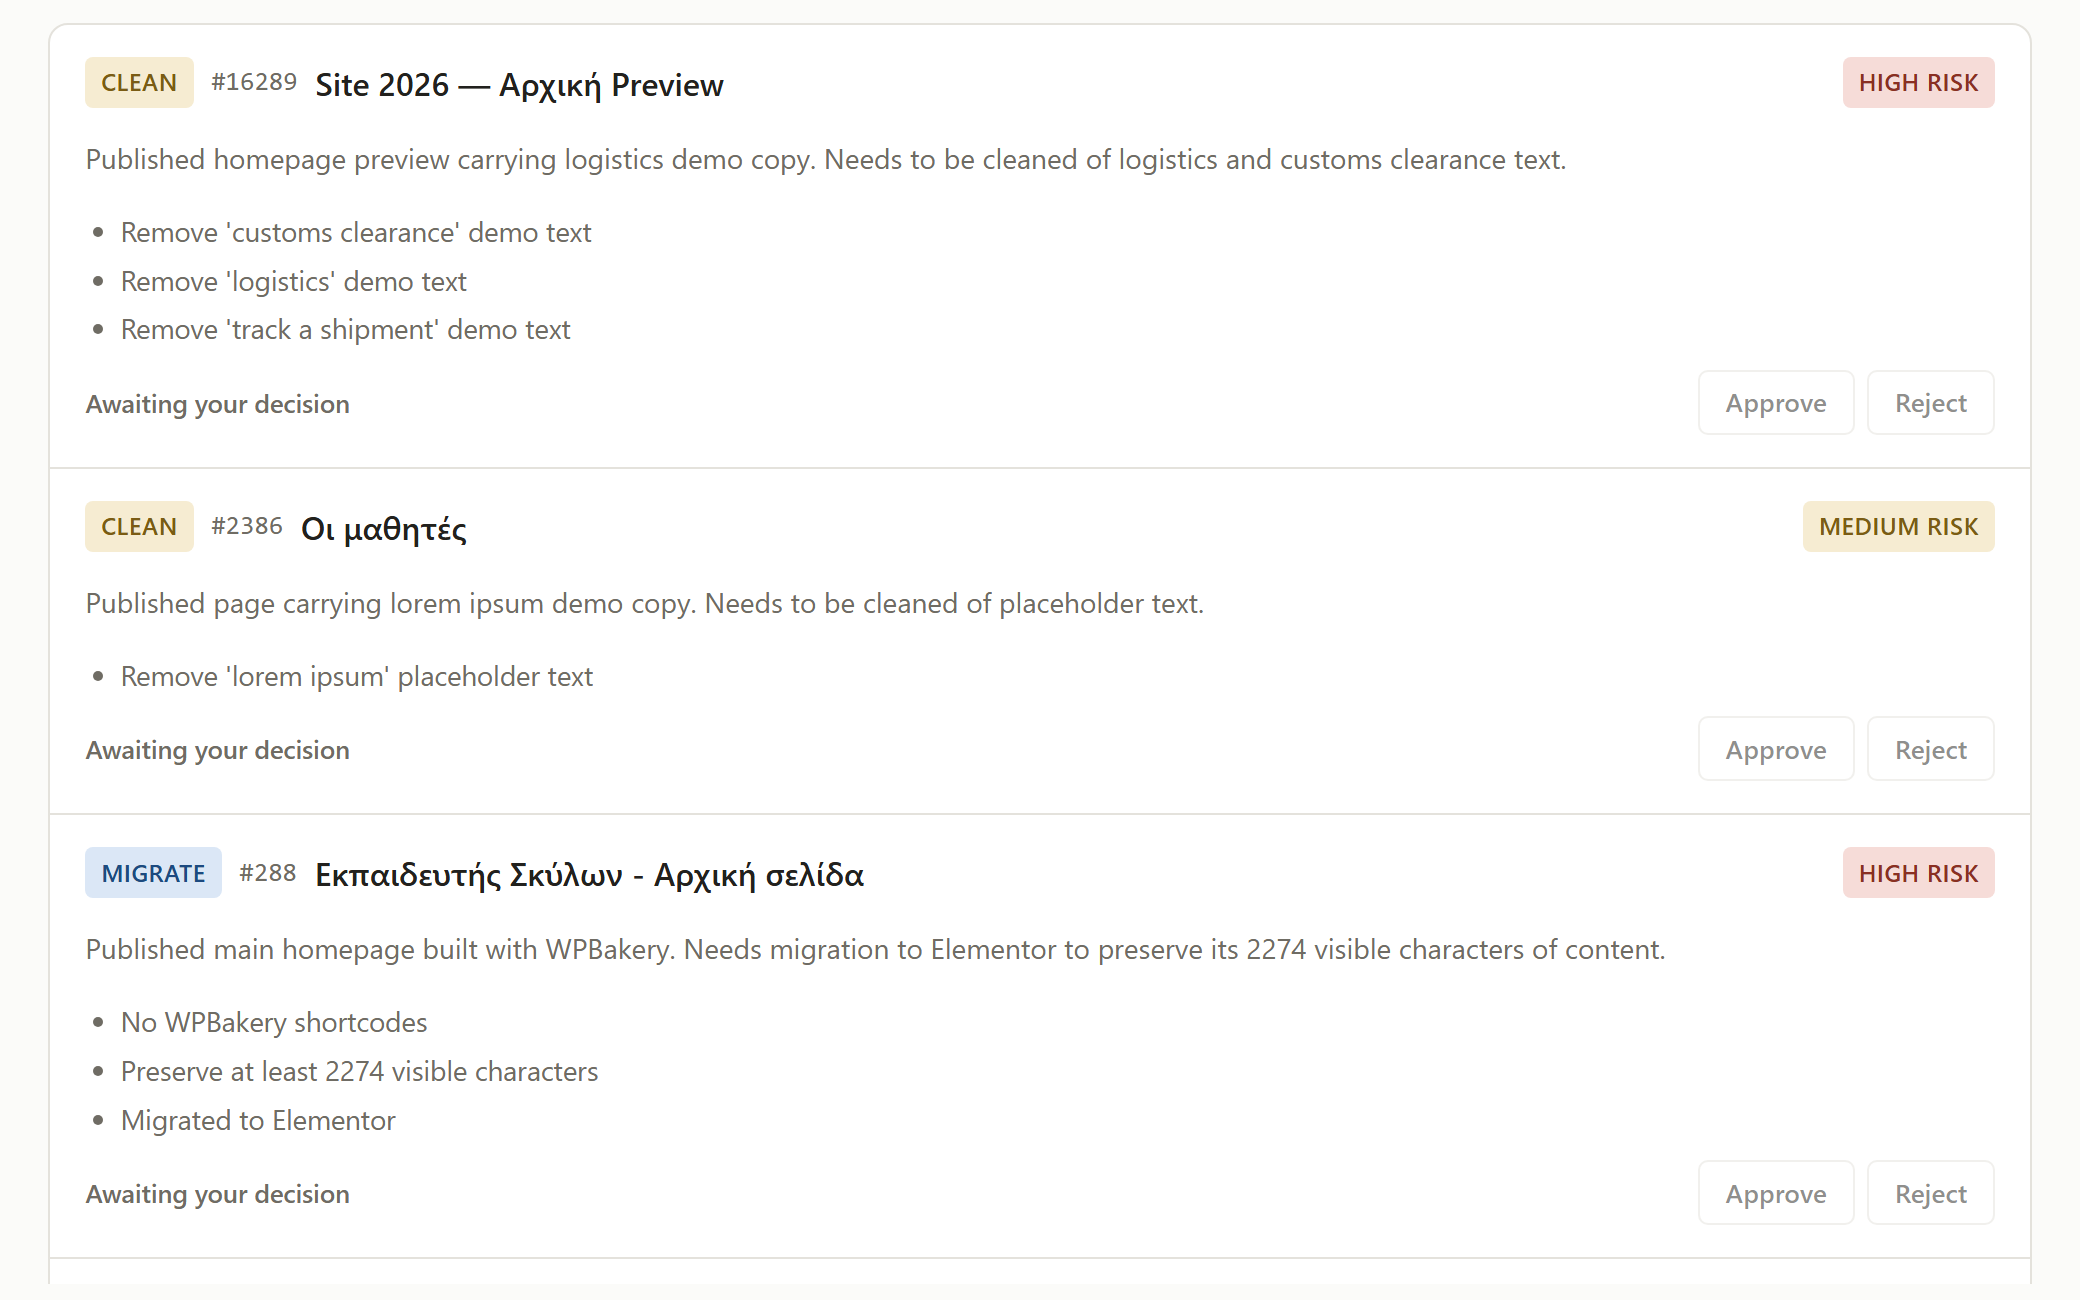Click the #2386 item ID

247,526
